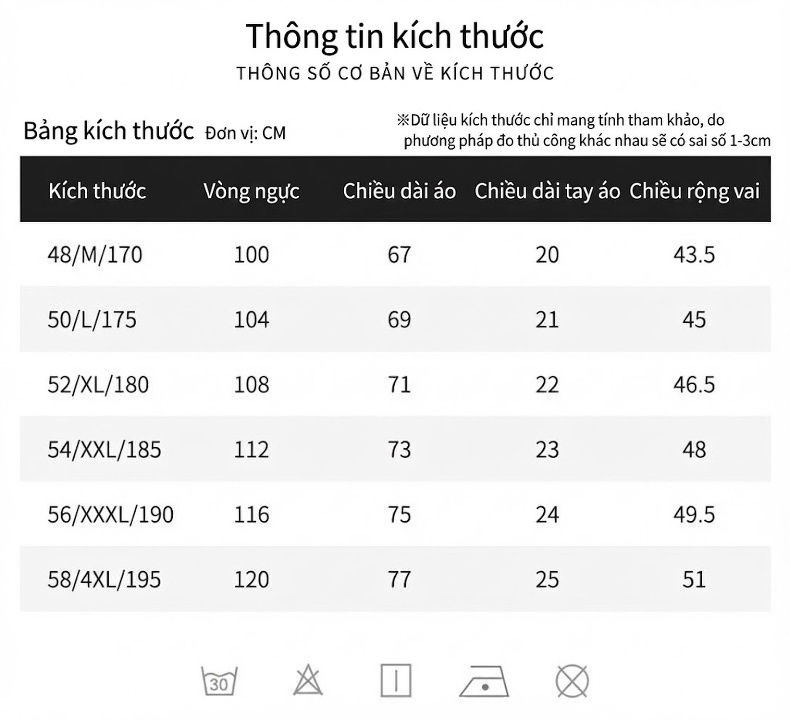Click the Kích thước column header

click(x=97, y=191)
